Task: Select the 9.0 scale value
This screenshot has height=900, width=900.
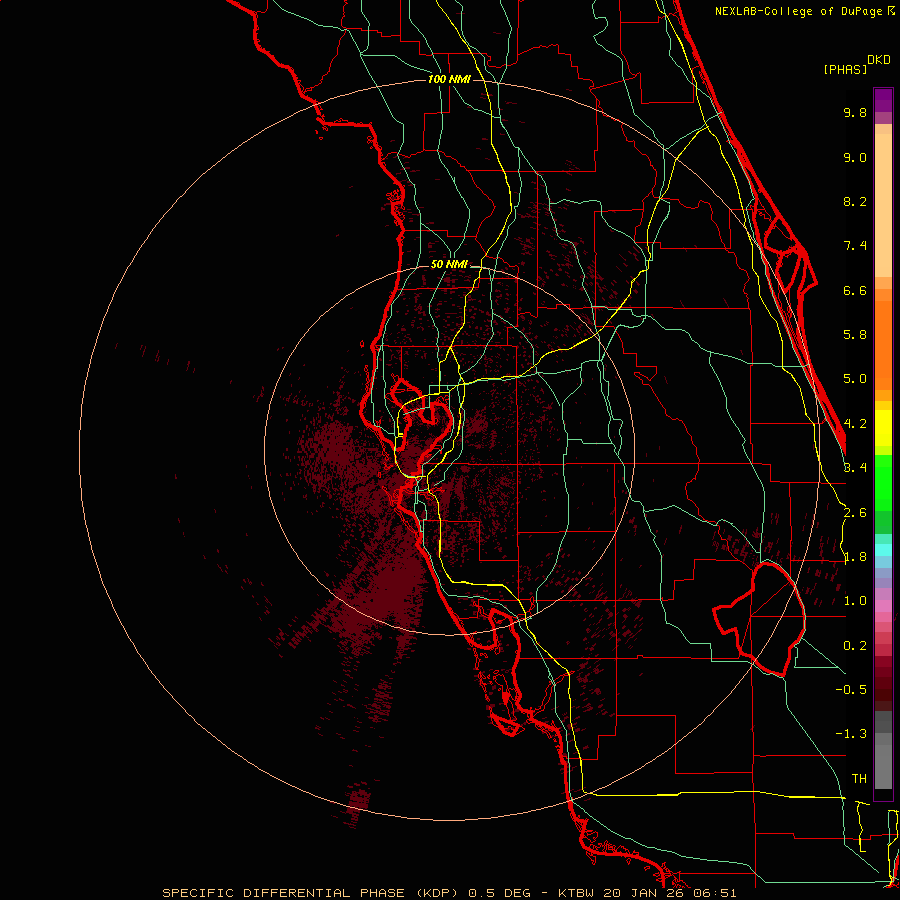Action: [x=855, y=157]
